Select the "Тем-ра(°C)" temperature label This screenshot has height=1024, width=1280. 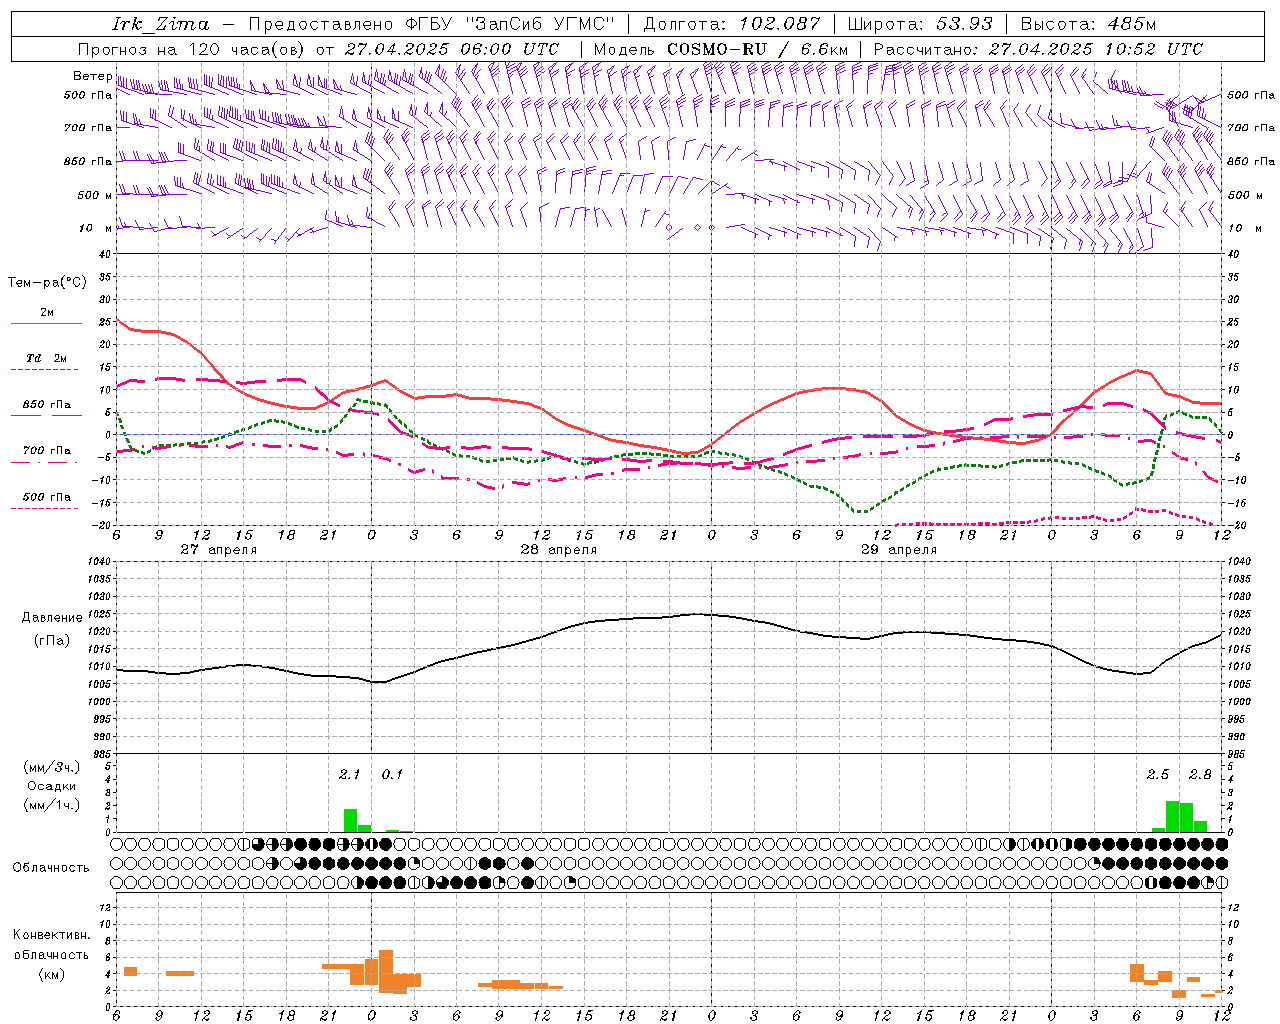point(47,283)
